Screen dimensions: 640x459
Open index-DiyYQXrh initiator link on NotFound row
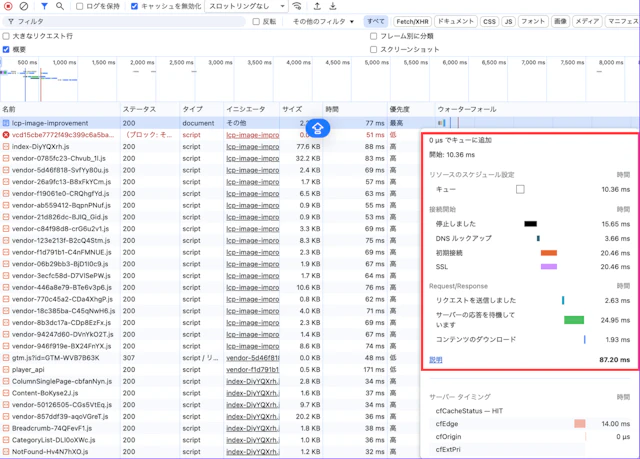(253, 452)
